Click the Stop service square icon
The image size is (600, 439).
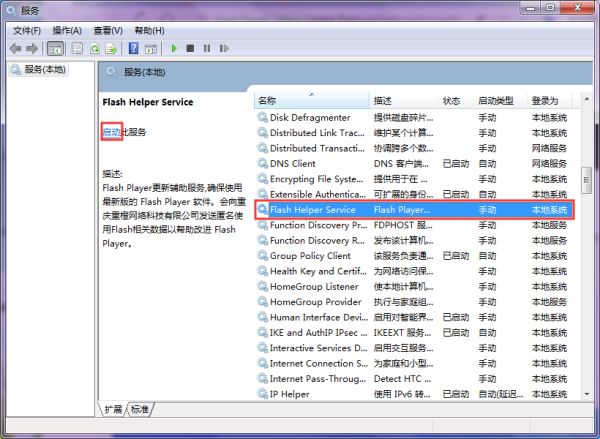(x=190, y=48)
